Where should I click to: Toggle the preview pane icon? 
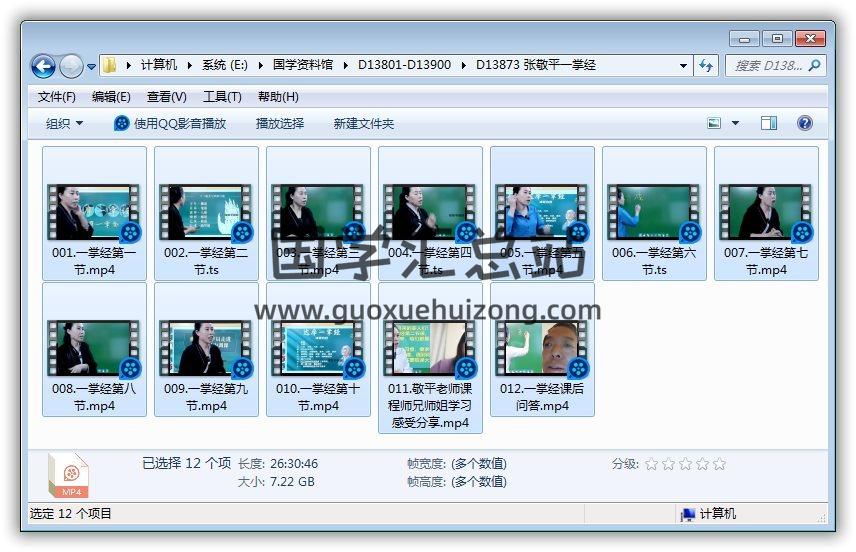pyautogui.click(x=769, y=123)
